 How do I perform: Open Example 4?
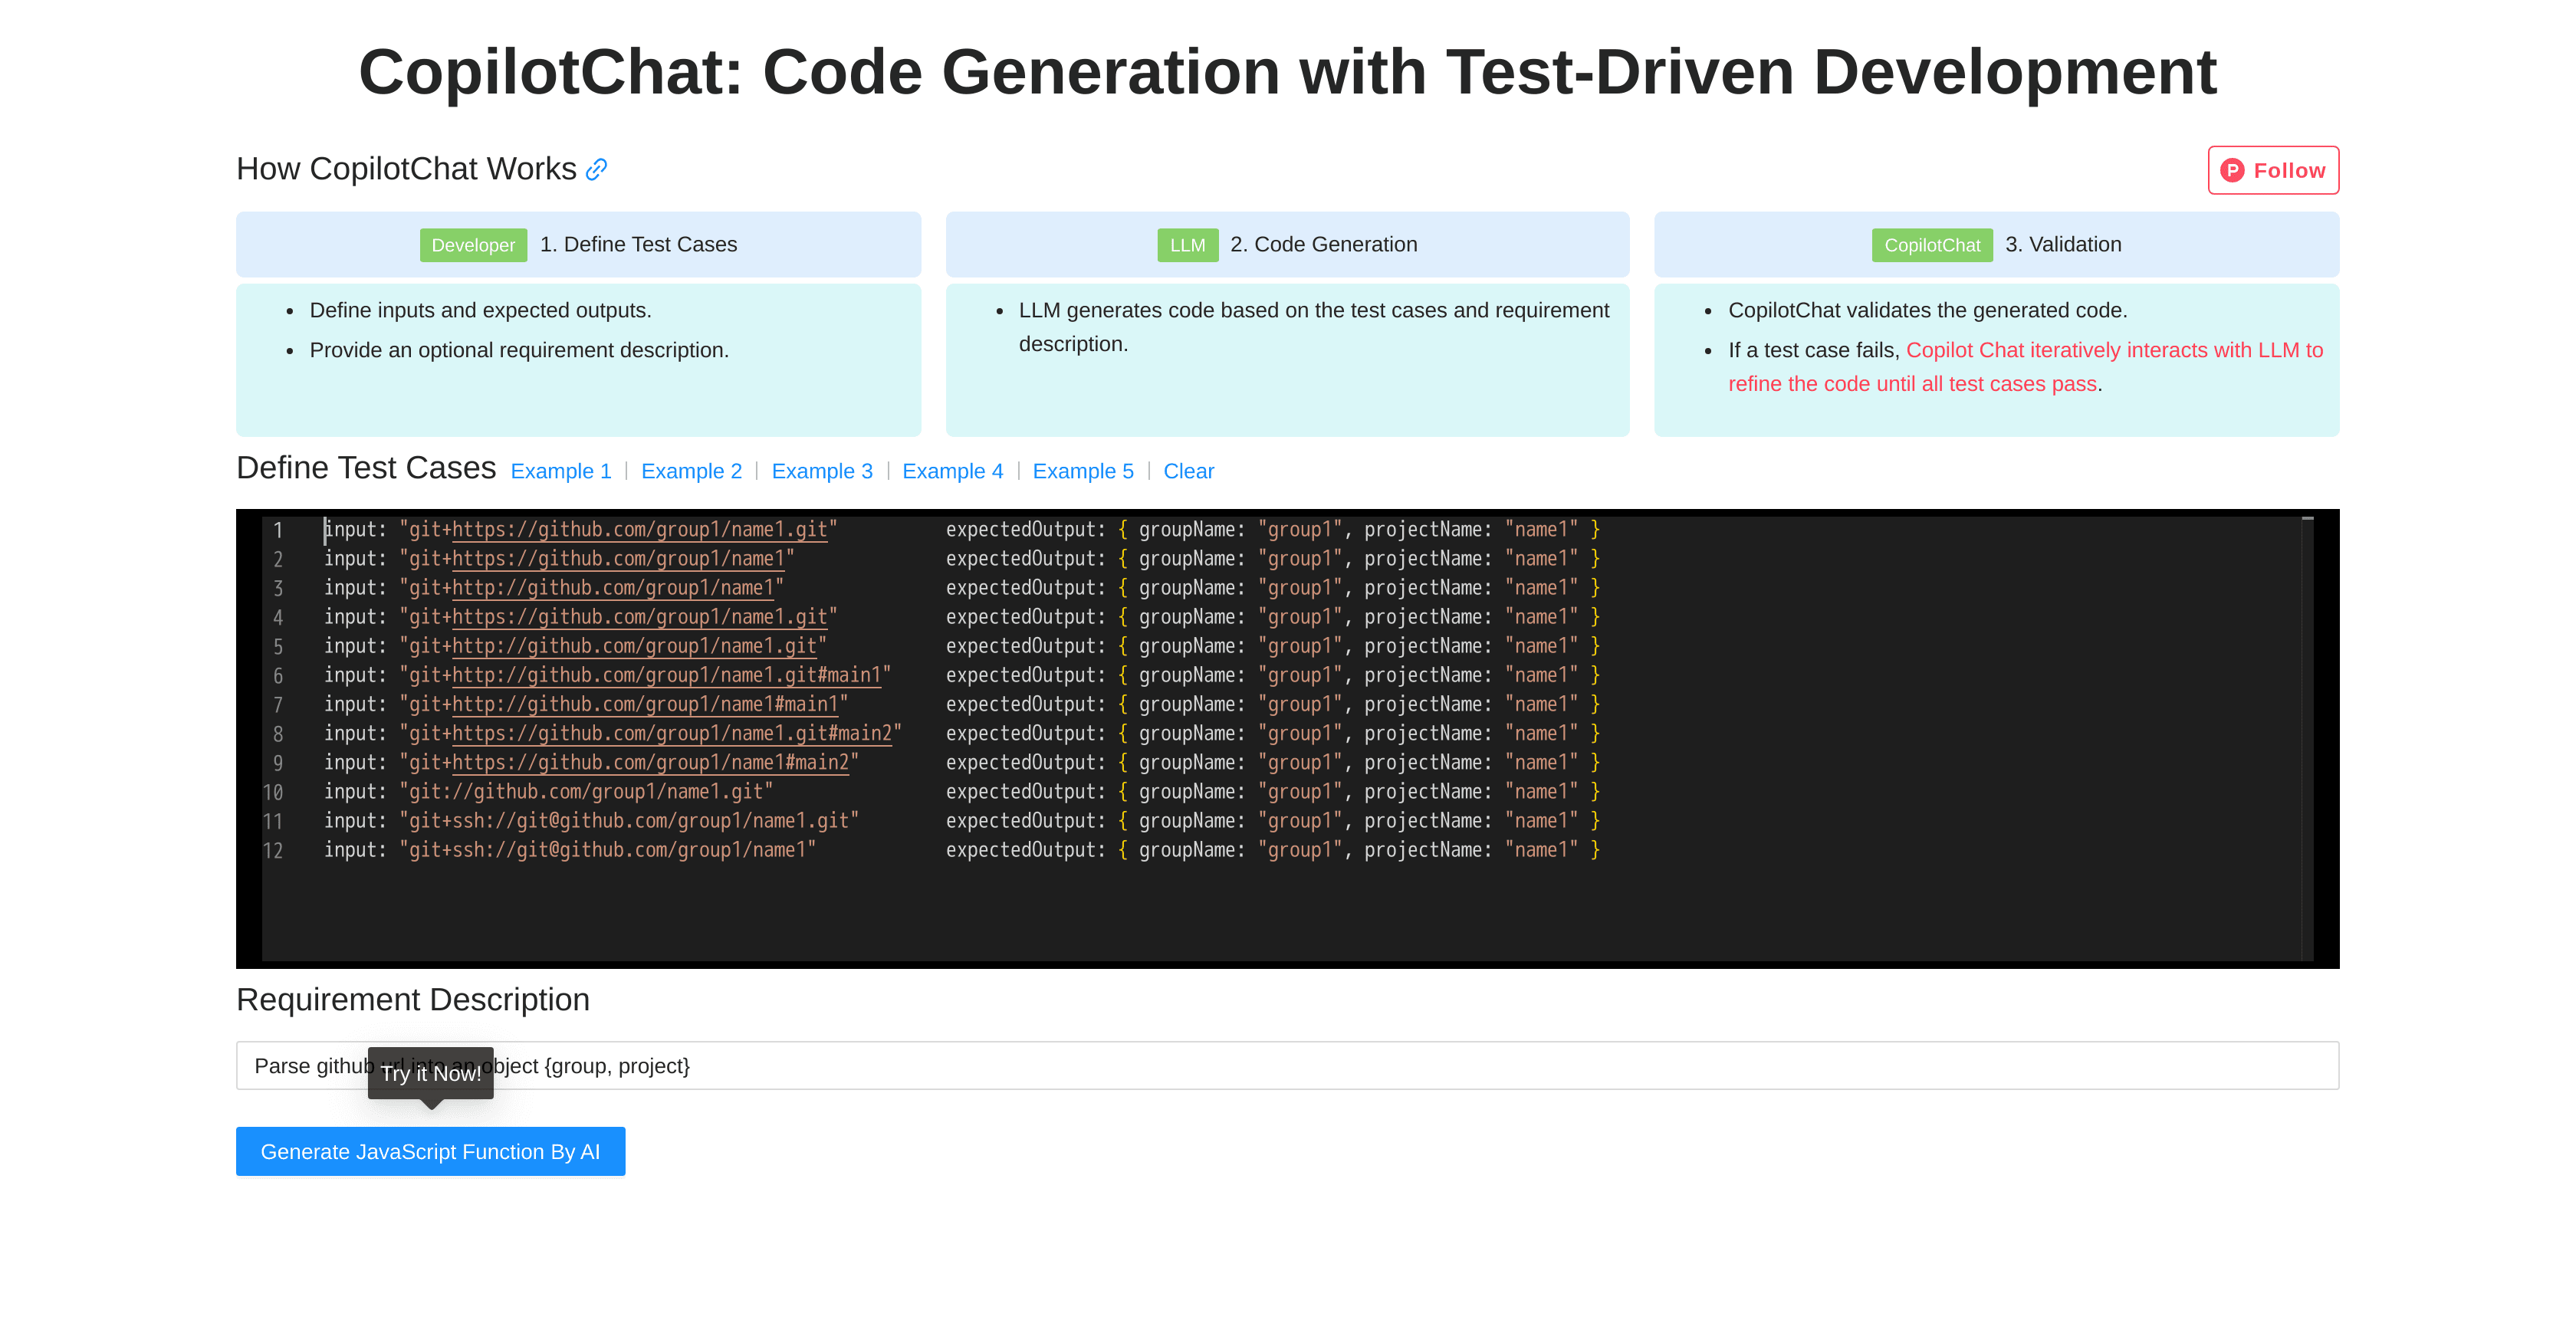[x=952, y=471]
